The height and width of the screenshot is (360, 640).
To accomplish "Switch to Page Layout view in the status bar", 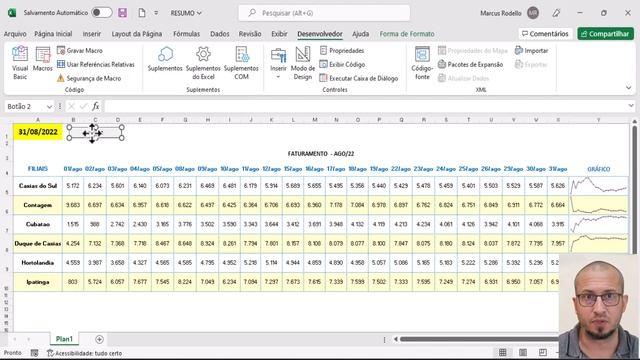I will [x=523, y=352].
